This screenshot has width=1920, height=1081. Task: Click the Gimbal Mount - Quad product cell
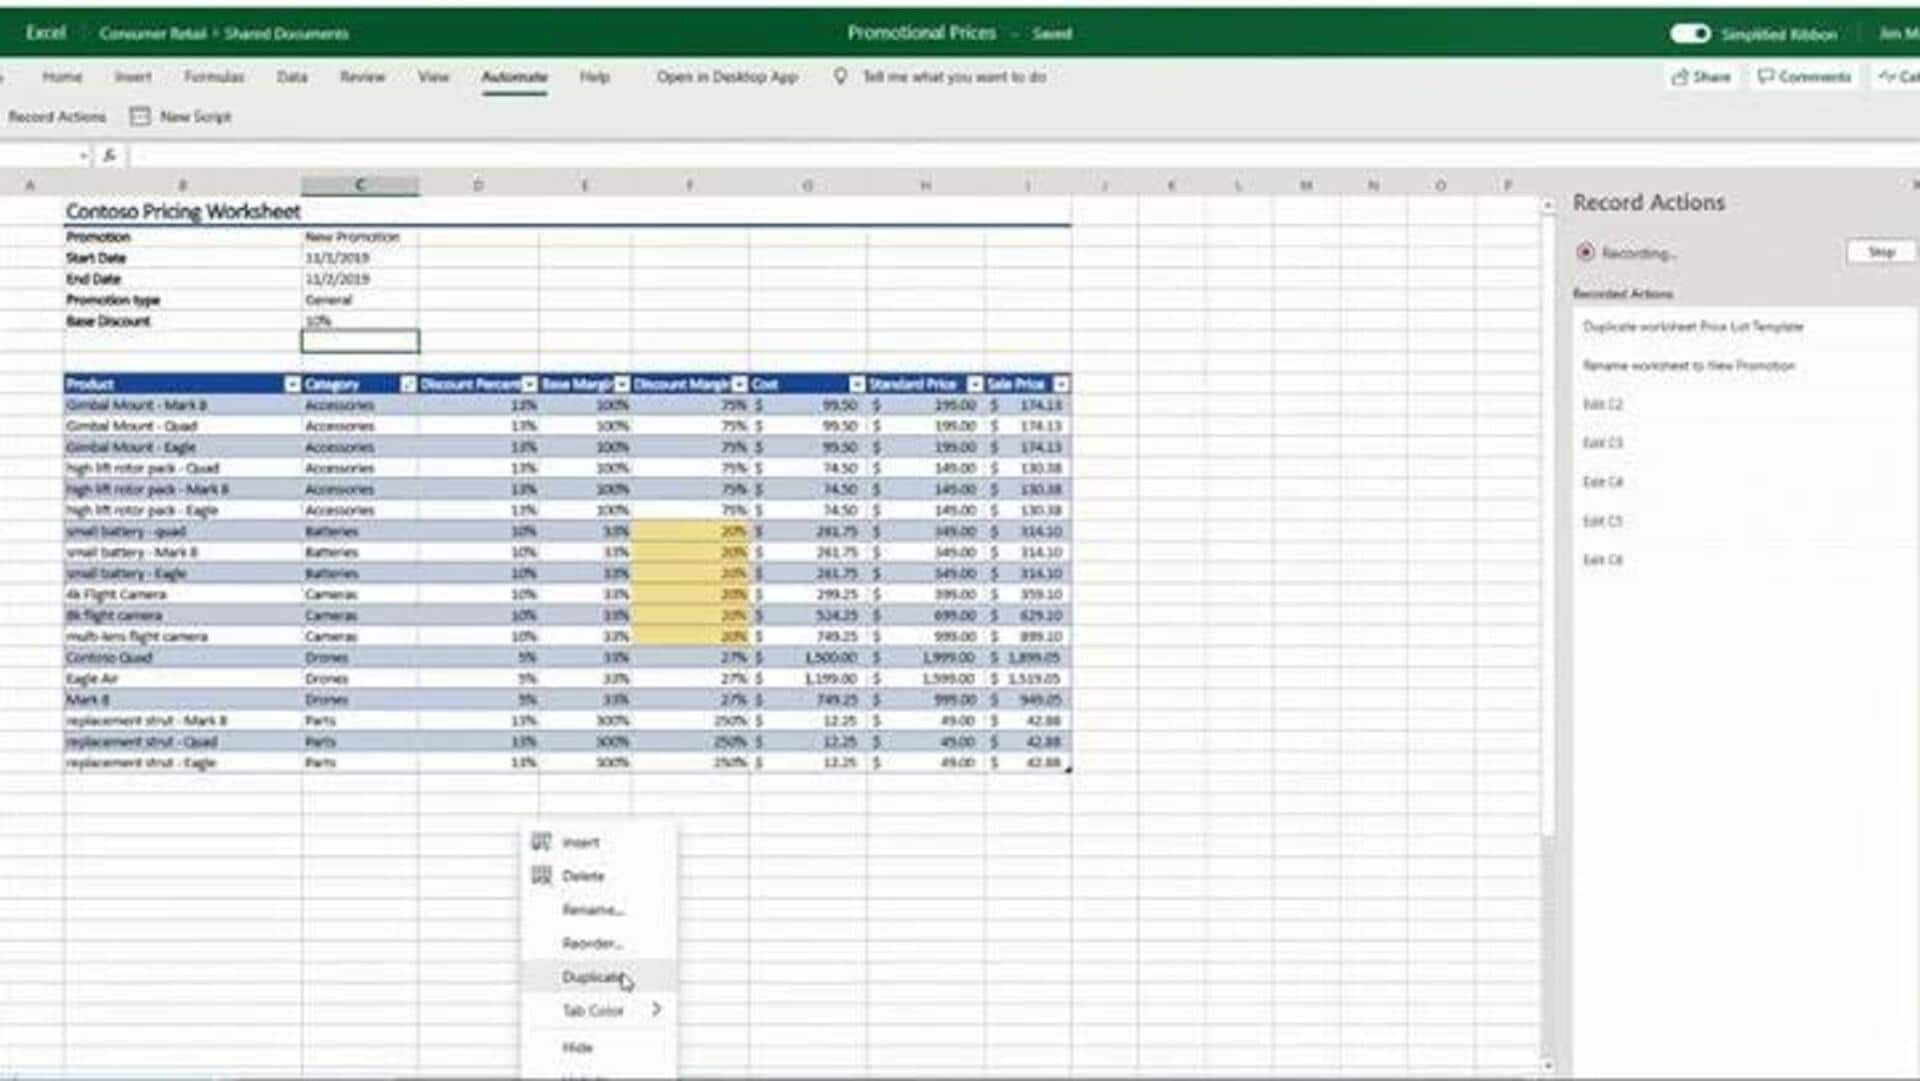coord(183,426)
